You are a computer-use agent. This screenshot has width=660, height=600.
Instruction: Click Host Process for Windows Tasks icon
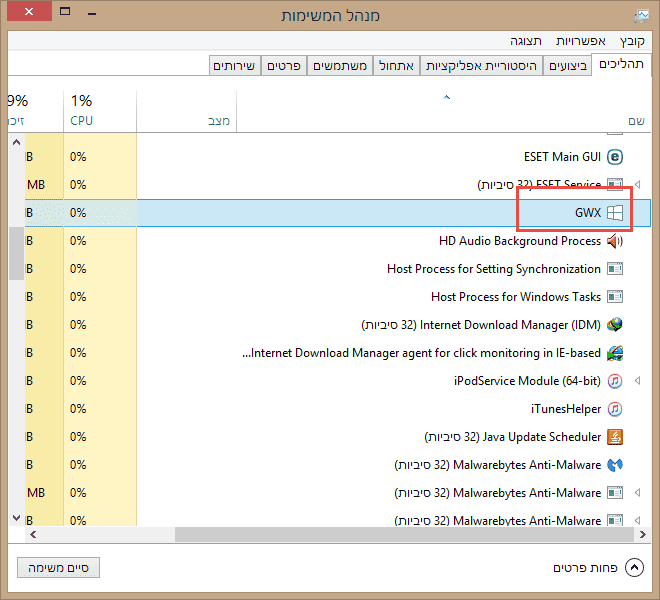615,297
